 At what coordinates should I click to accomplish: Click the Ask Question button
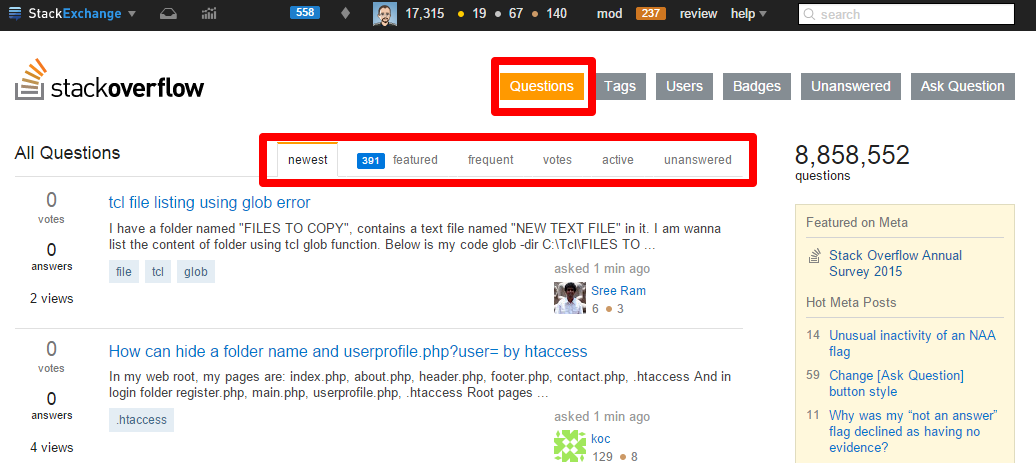[x=963, y=87]
